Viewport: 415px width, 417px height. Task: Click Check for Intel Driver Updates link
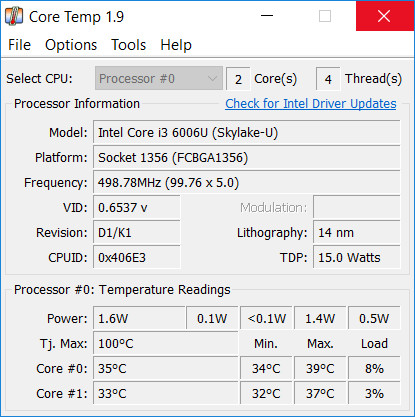click(311, 104)
